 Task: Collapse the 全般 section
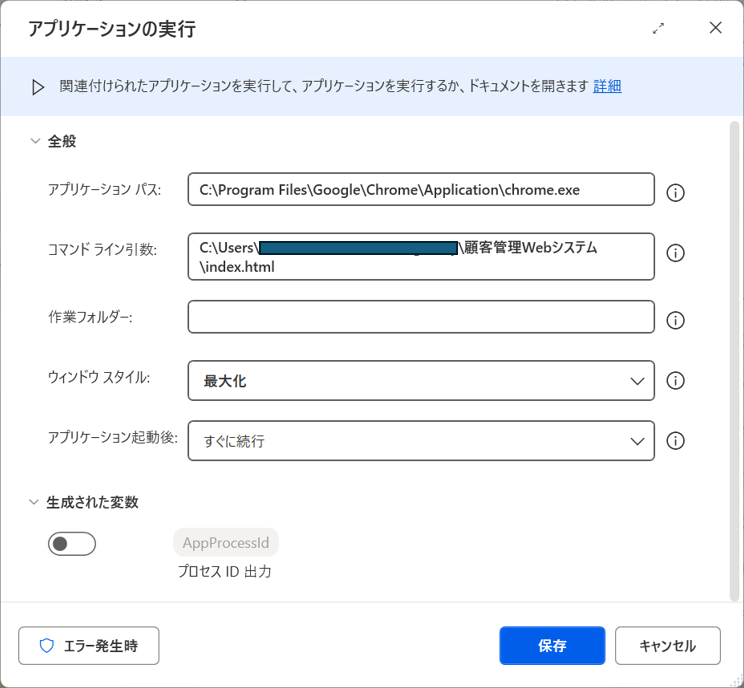click(36, 142)
